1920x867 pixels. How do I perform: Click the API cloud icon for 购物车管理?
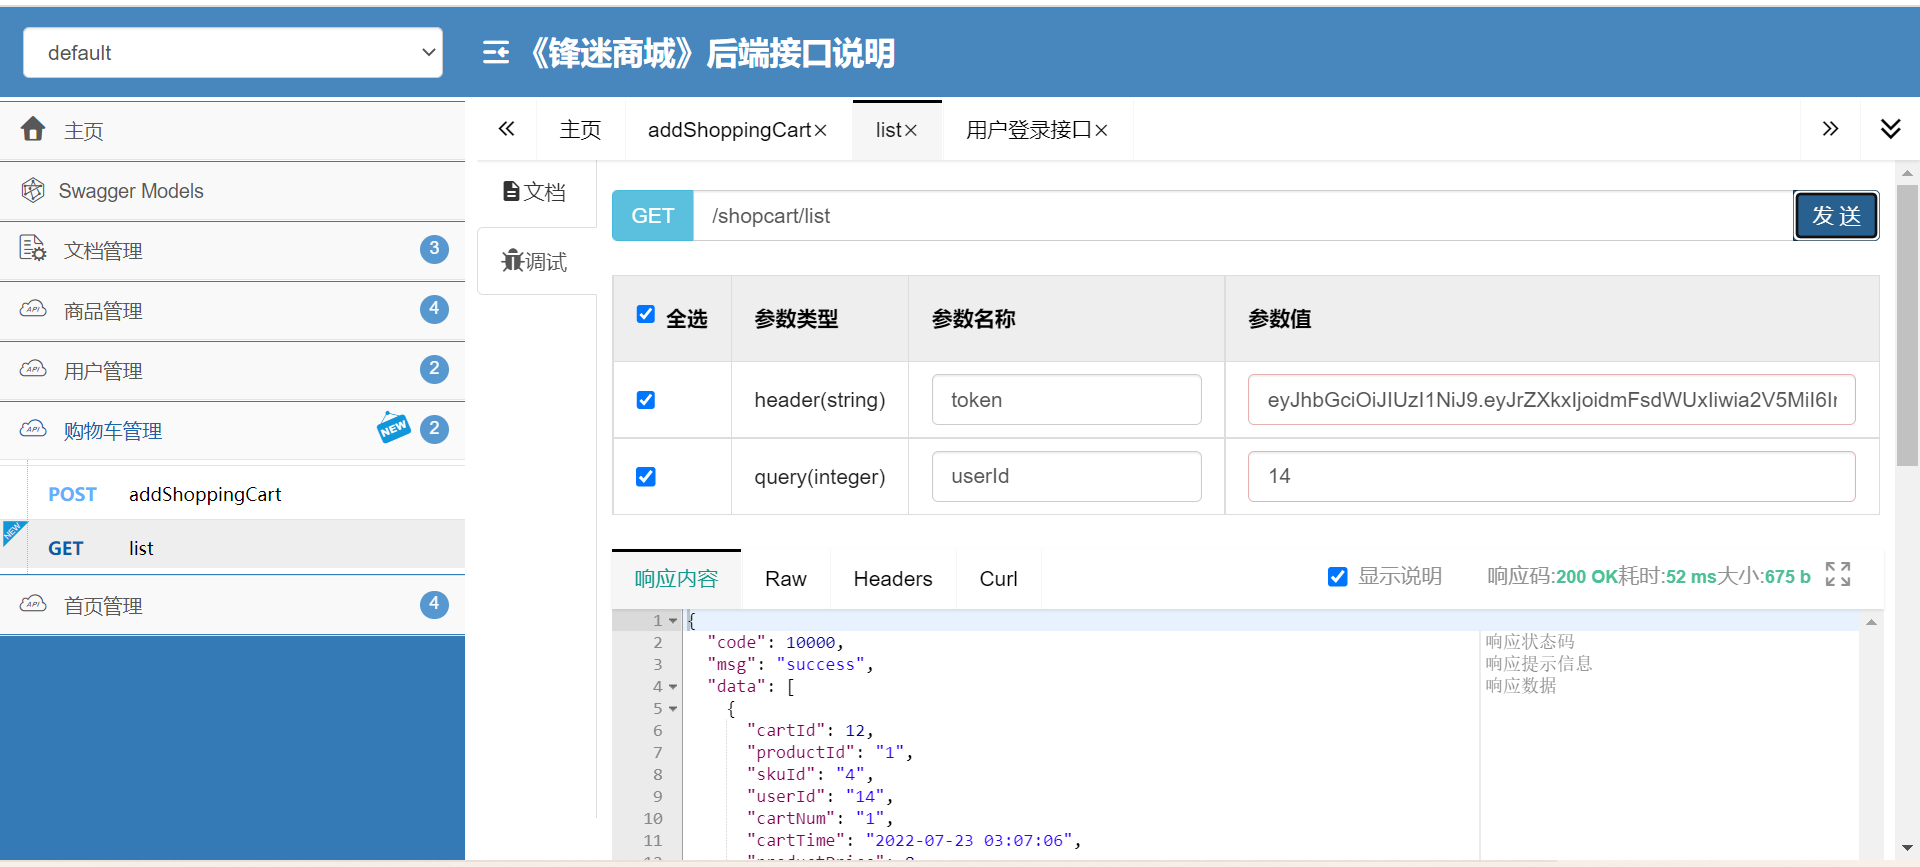click(x=33, y=429)
